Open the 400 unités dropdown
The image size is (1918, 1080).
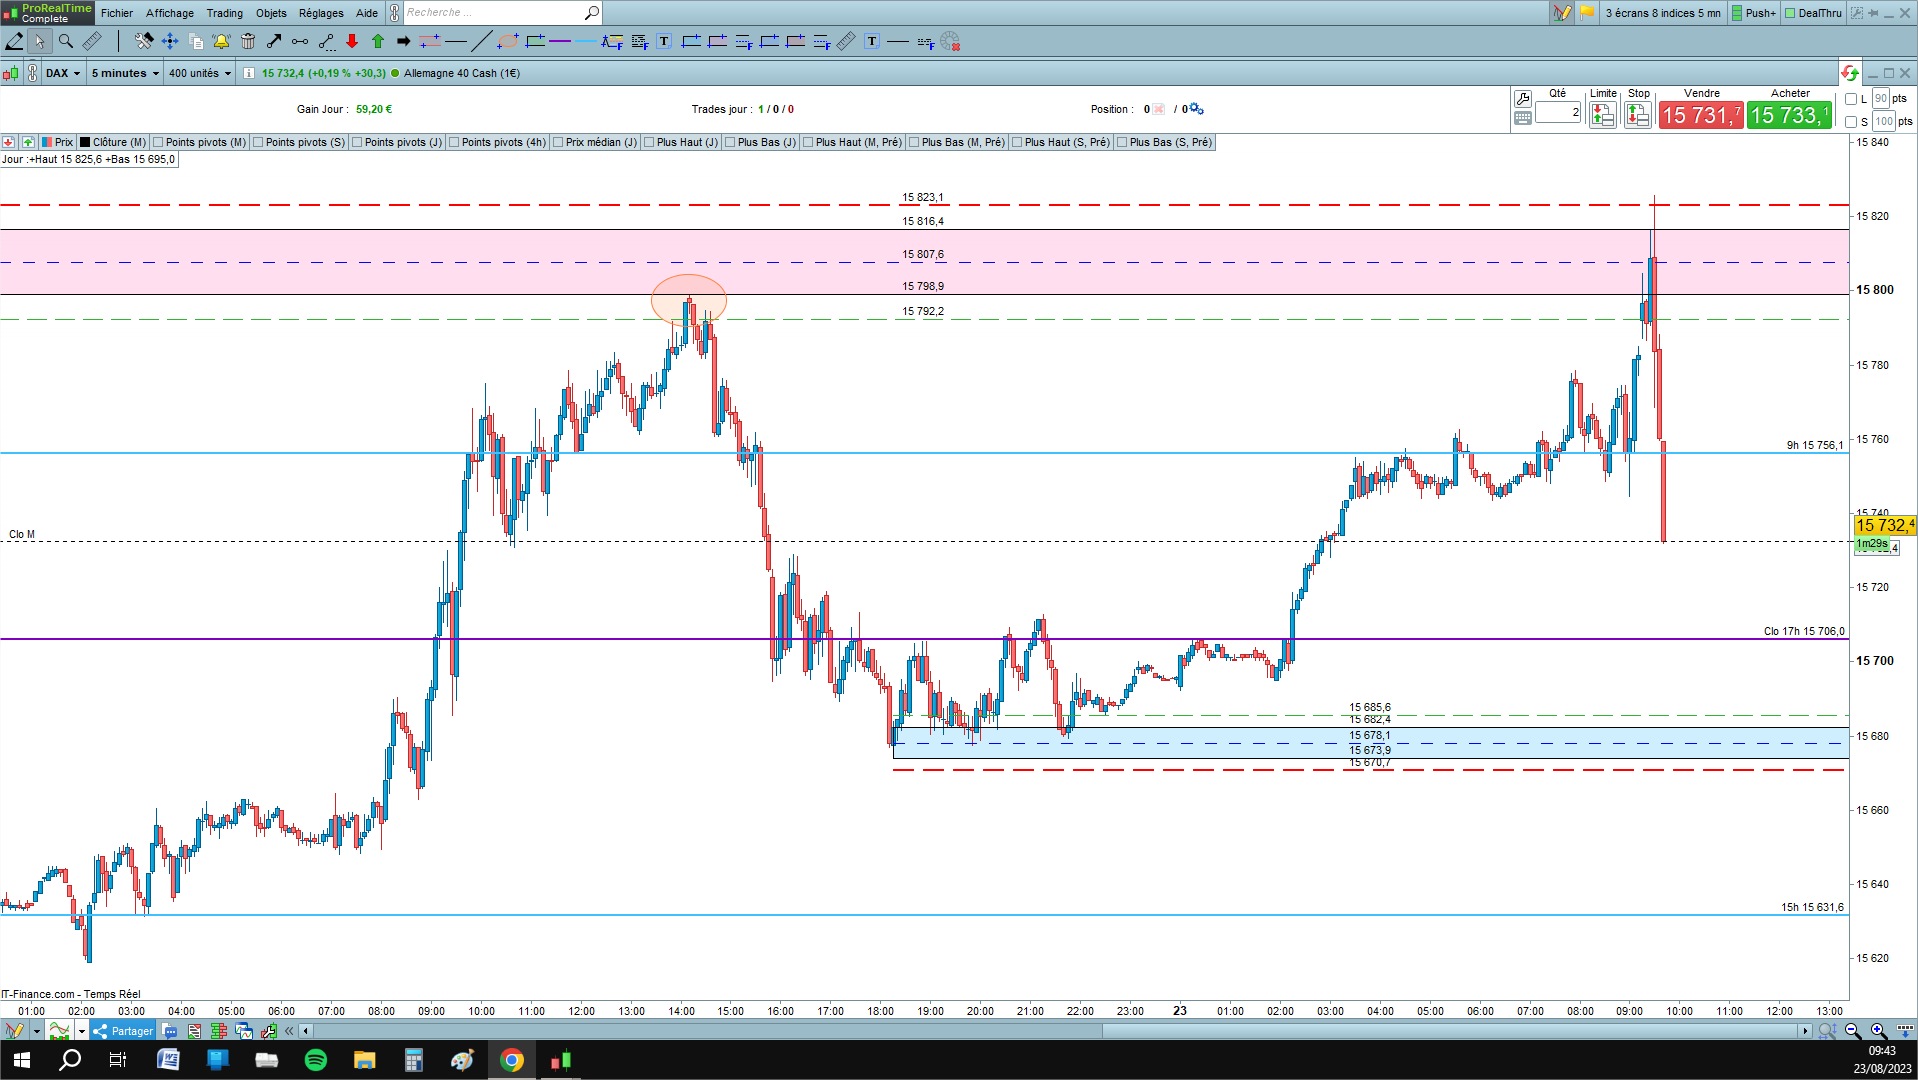point(200,73)
